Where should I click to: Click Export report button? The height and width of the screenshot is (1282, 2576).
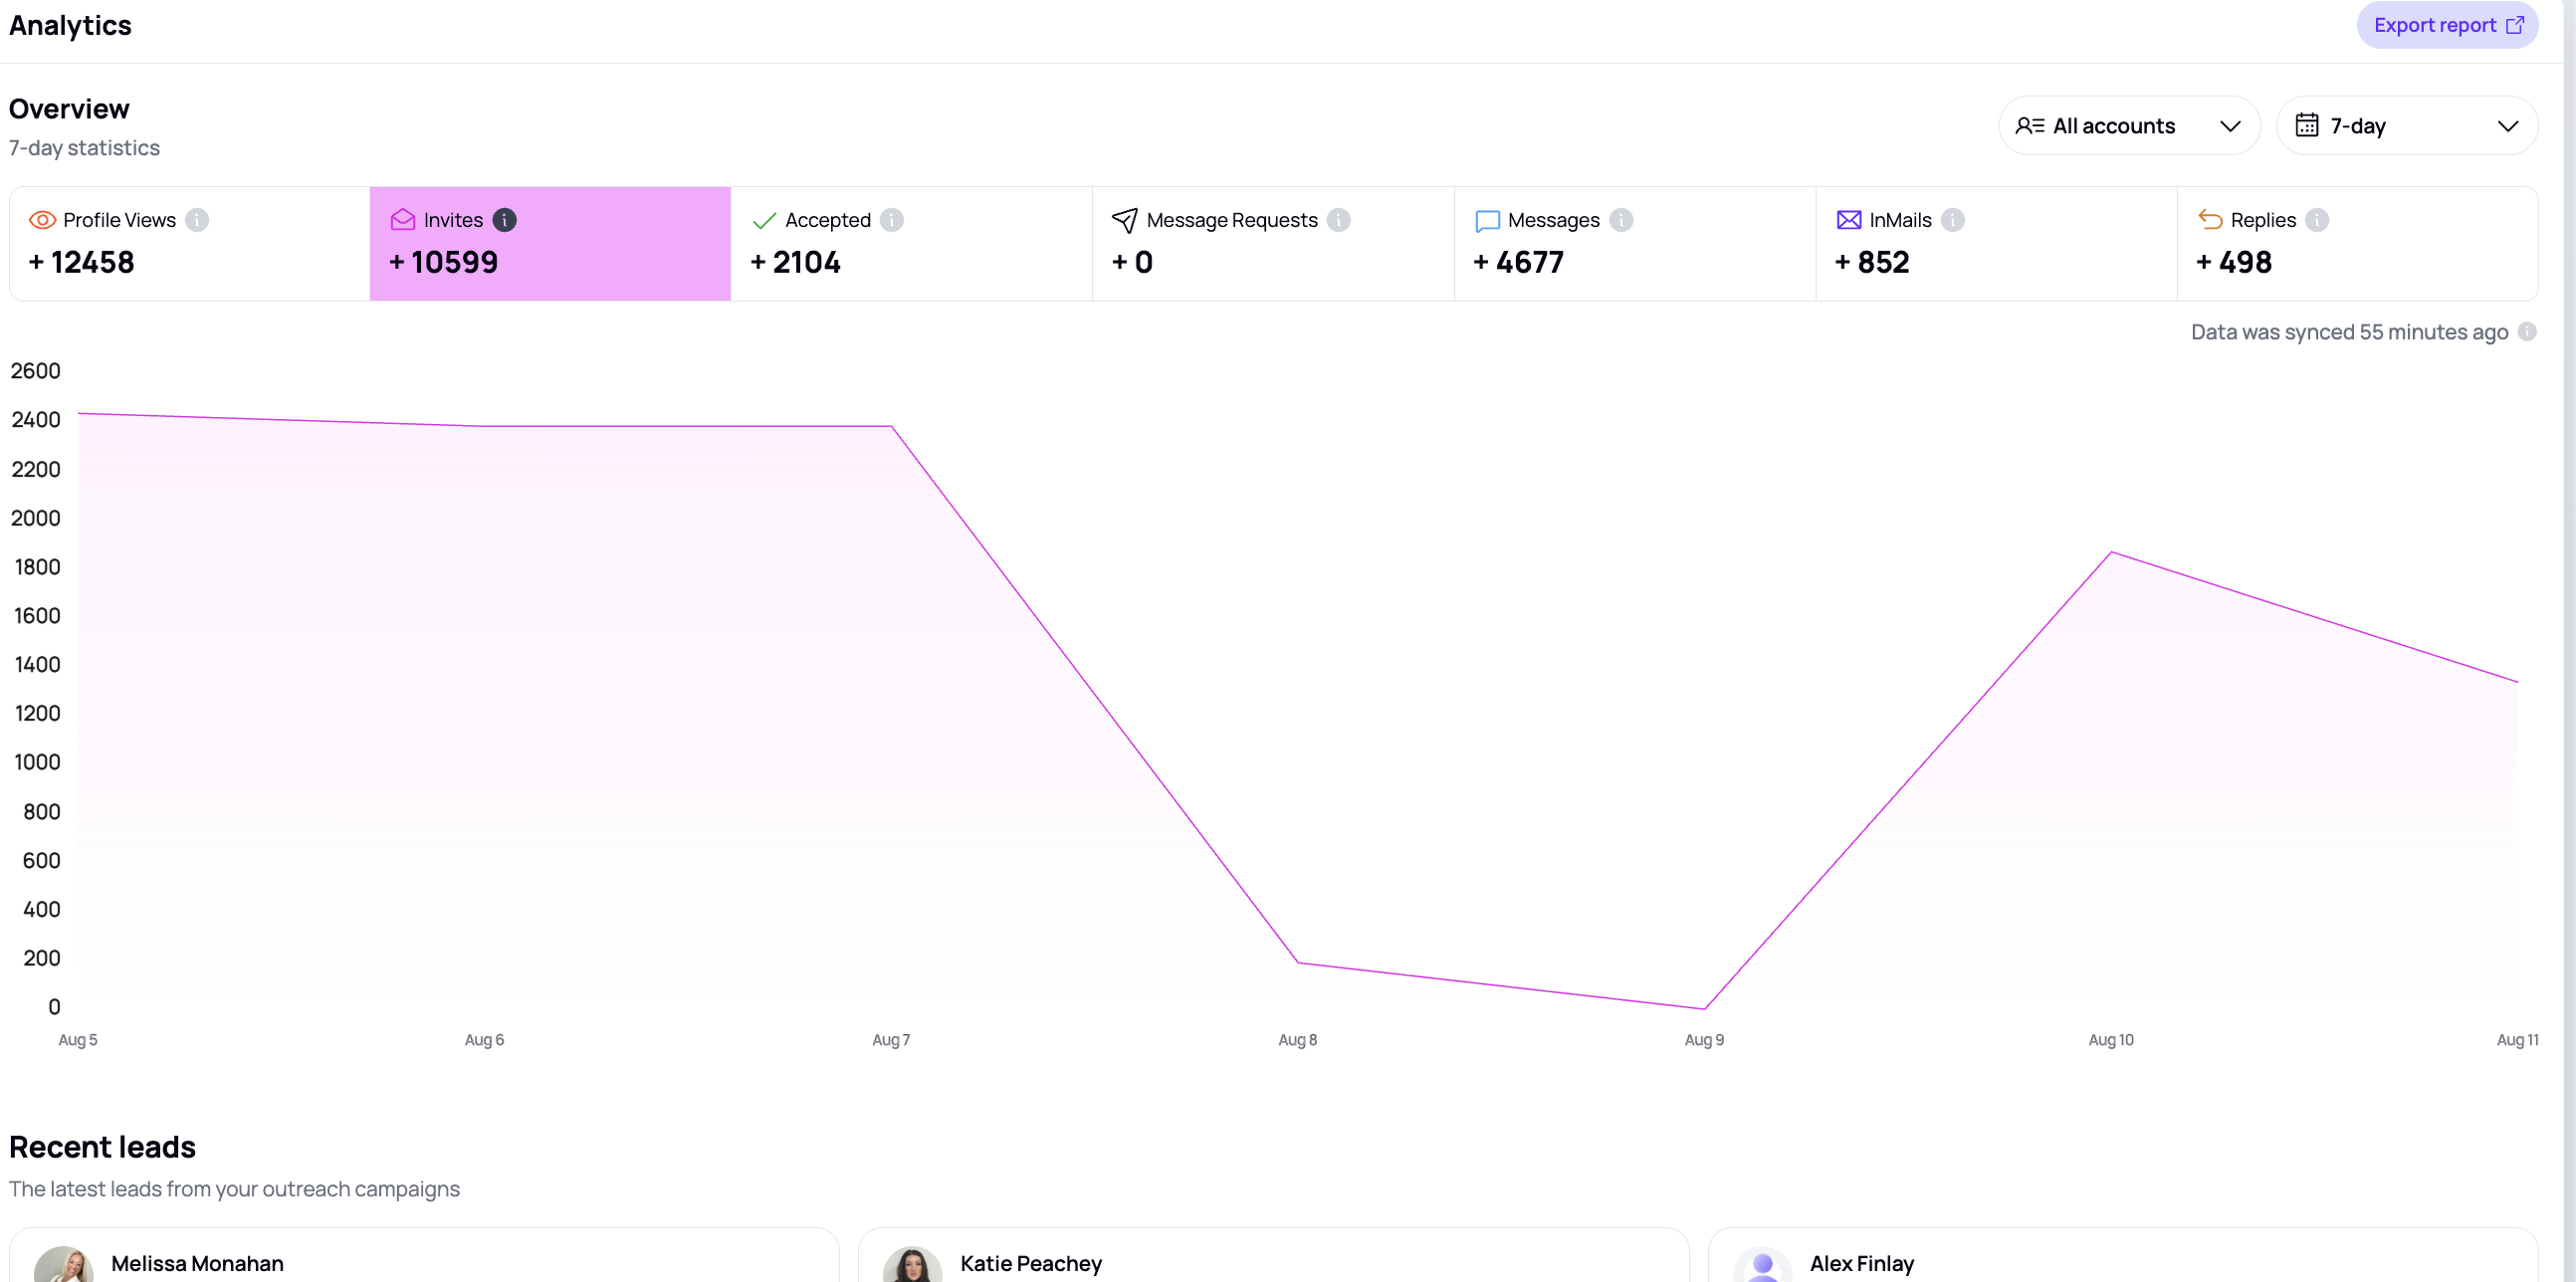tap(2447, 25)
